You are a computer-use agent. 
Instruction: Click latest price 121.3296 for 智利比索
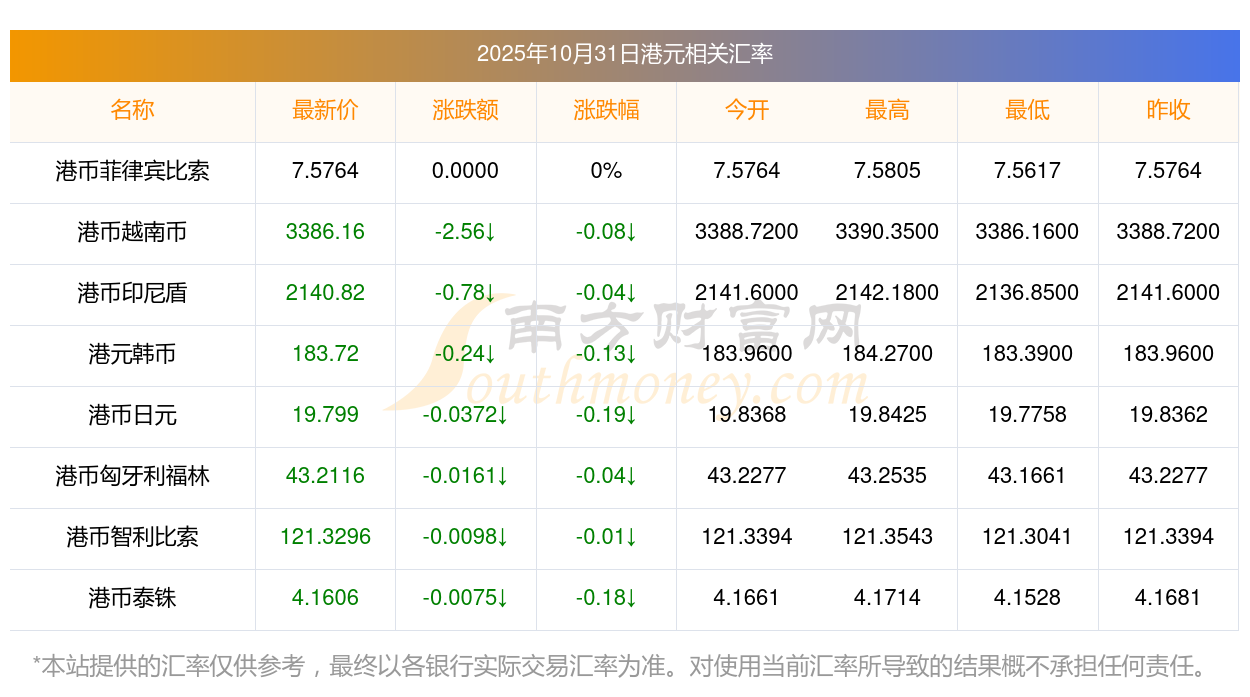[325, 537]
